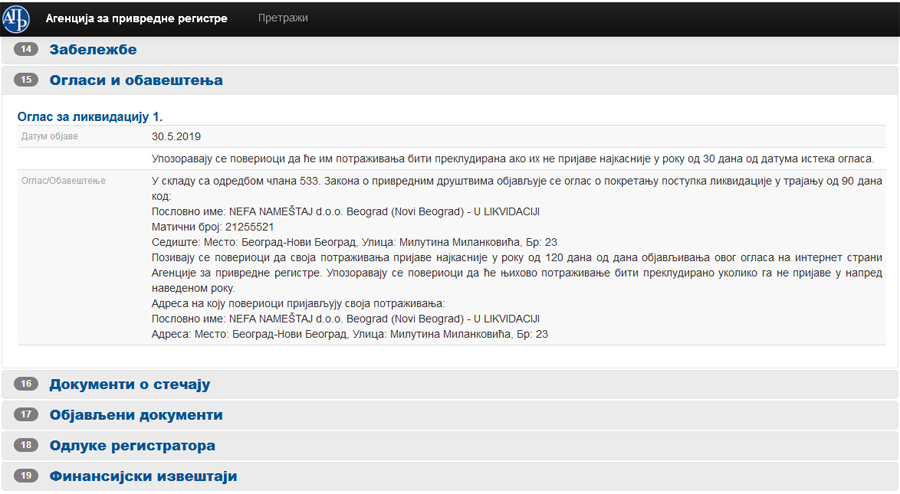This screenshot has width=900, height=494.
Task: Click the number 19 badge
Action: (x=26, y=476)
